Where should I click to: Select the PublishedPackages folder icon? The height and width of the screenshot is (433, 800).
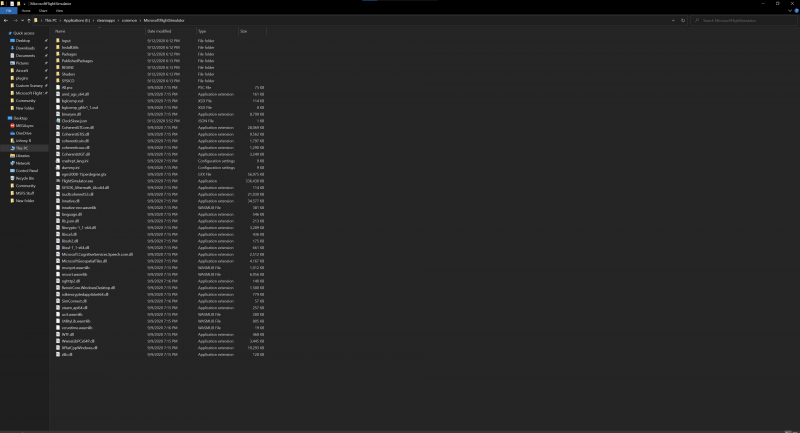coord(58,60)
